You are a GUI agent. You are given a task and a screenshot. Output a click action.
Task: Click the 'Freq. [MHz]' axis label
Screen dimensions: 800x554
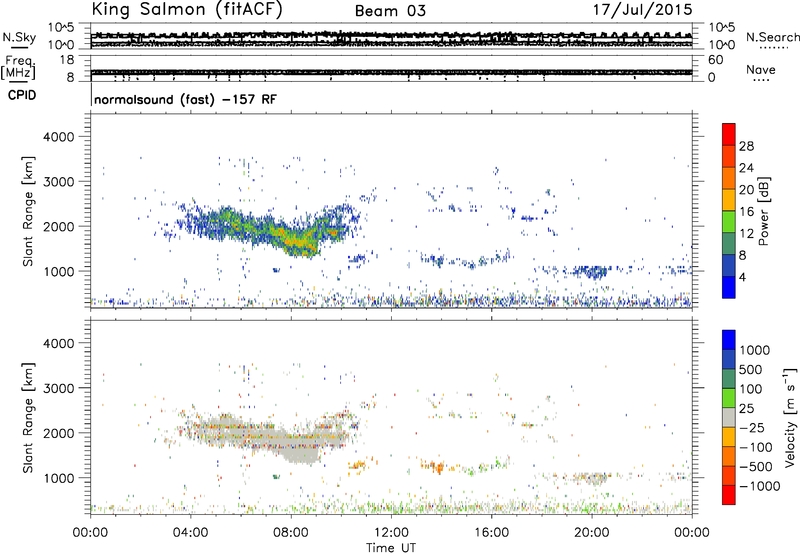18,67
